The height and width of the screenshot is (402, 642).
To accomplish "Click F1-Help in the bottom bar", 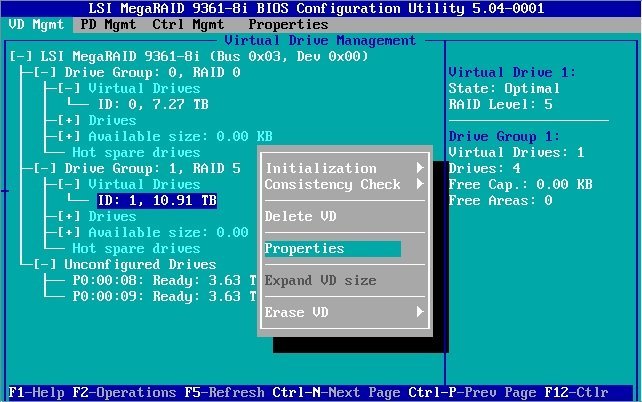I will point(36,393).
